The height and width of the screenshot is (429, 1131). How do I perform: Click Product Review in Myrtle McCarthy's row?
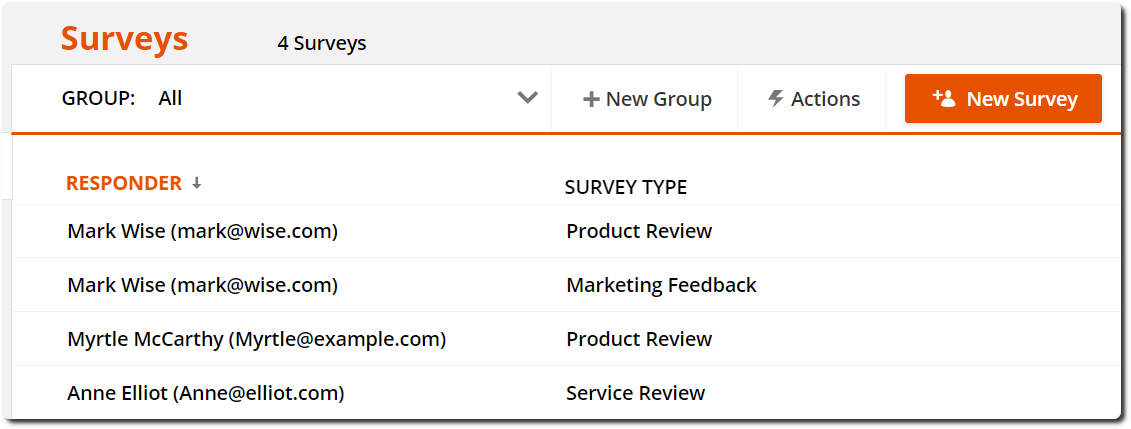point(639,339)
